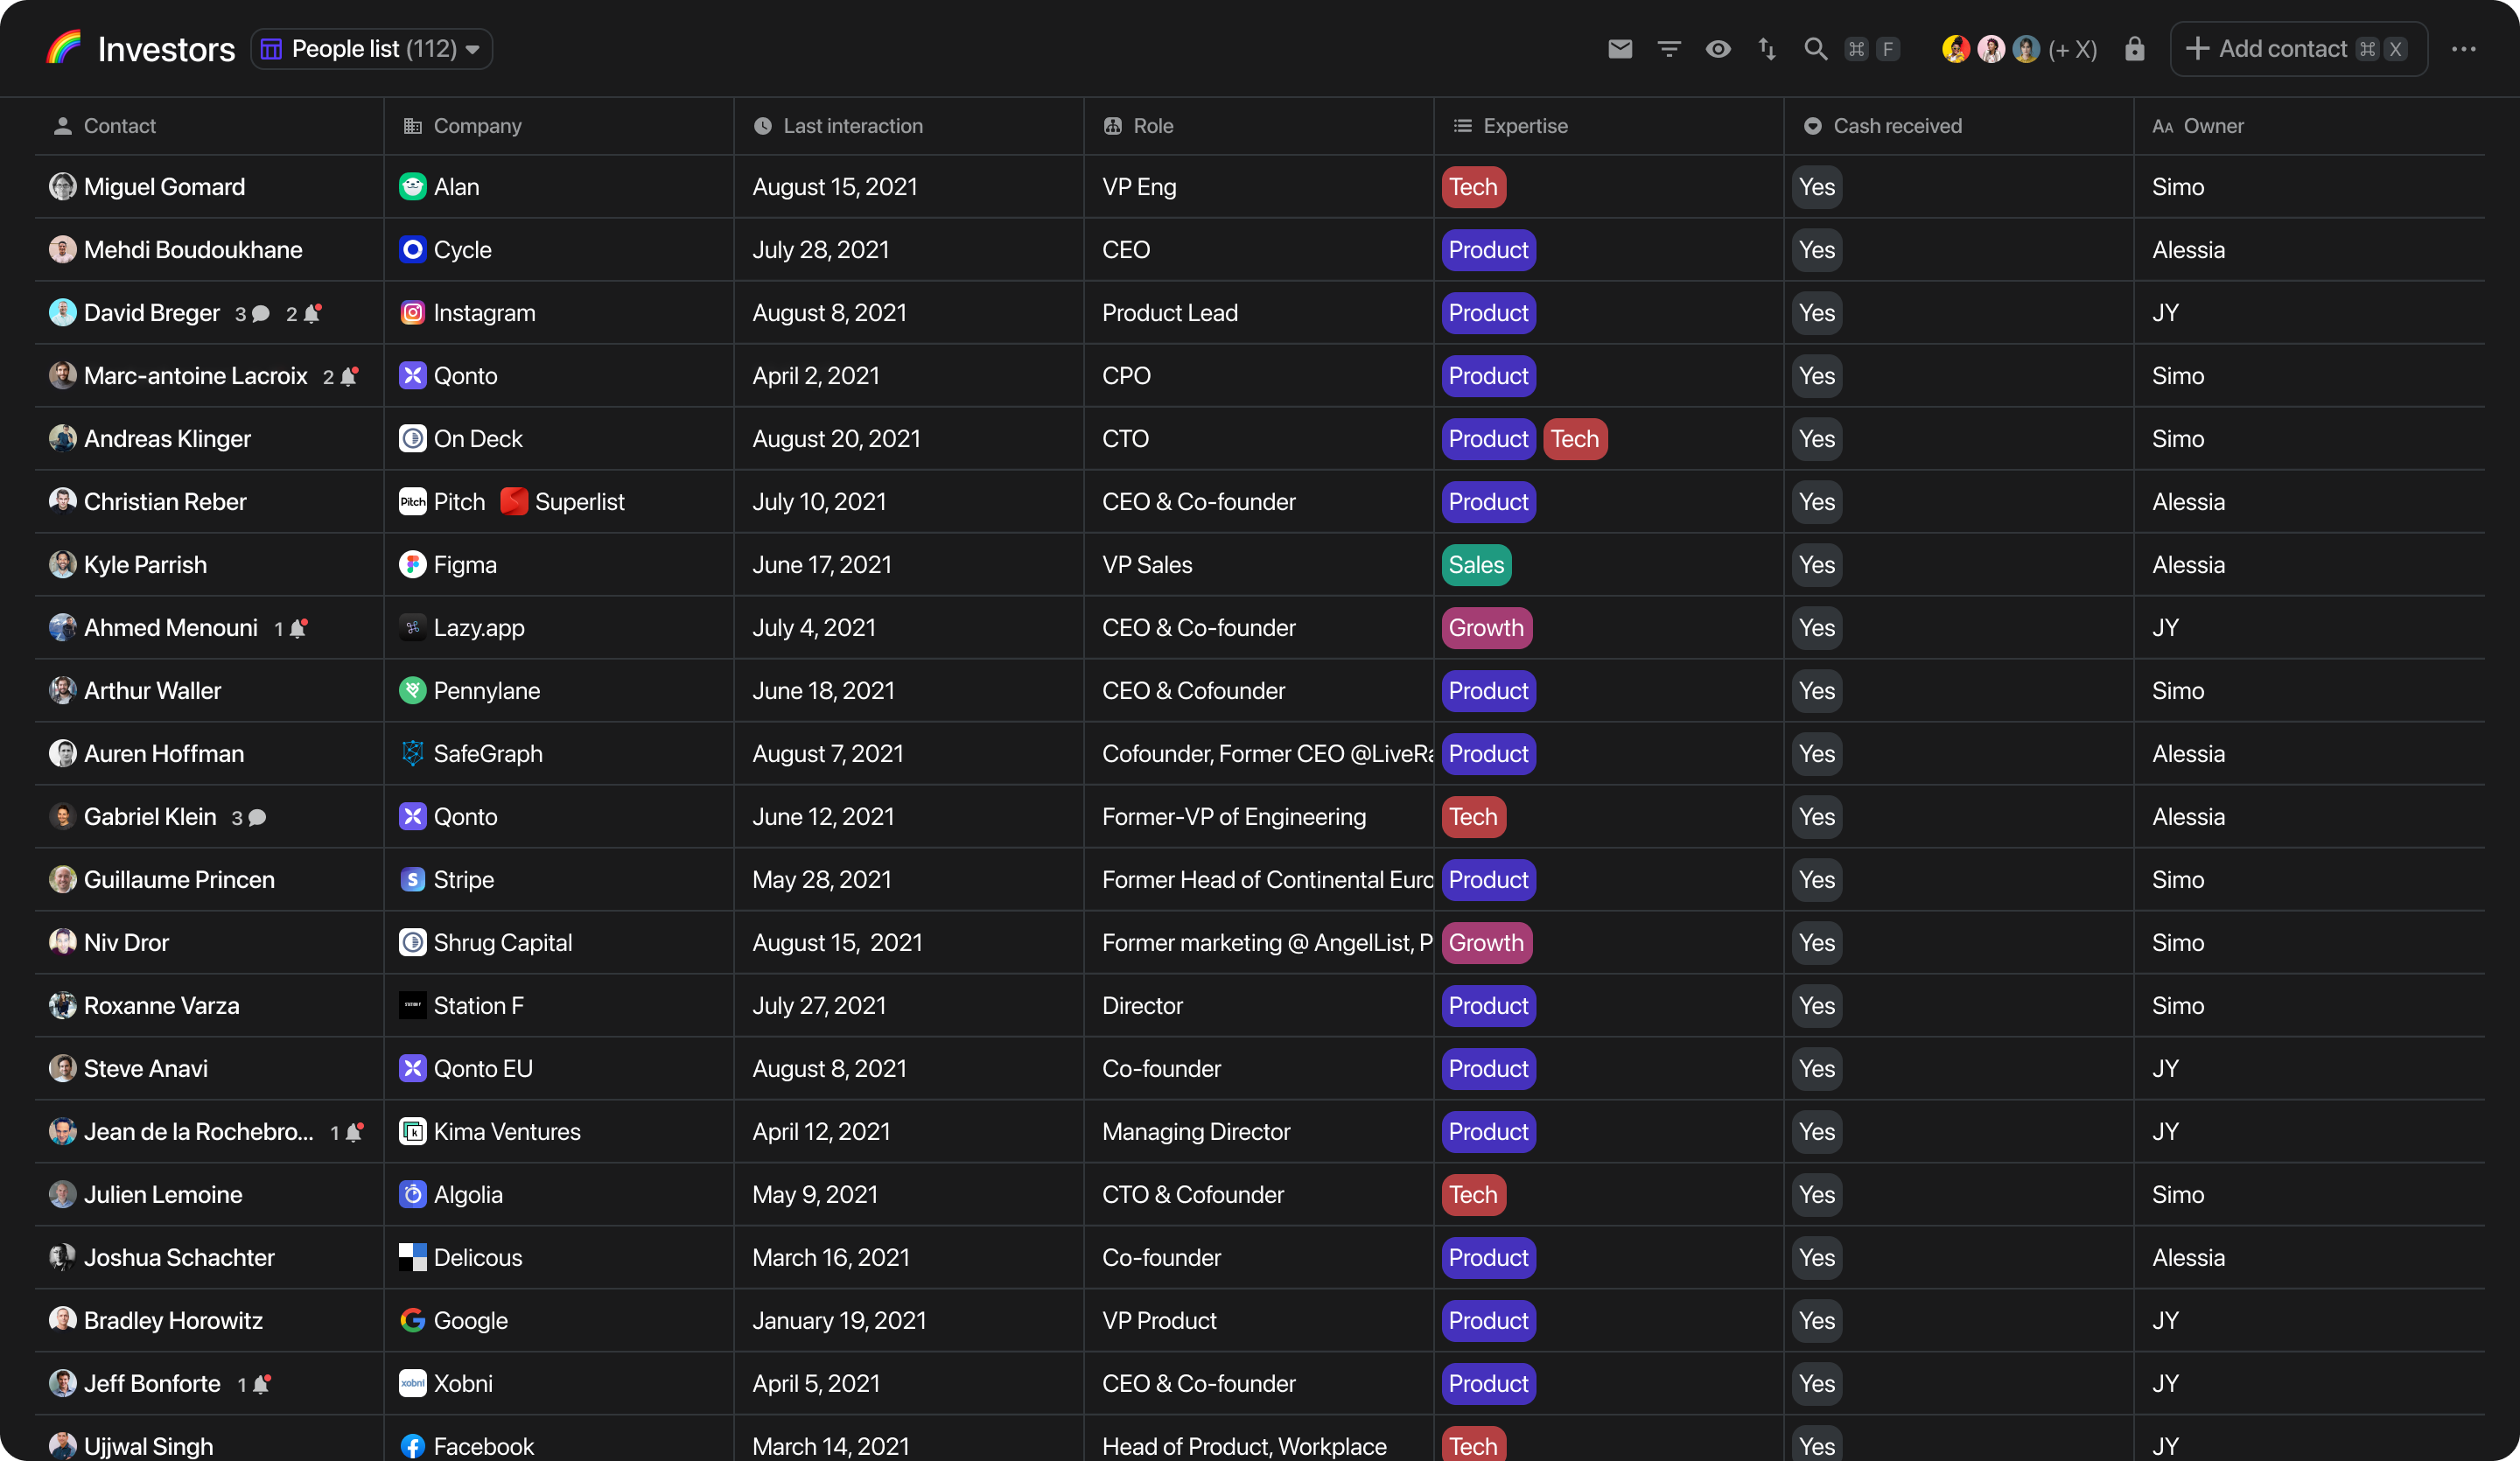Click the Station F company icon
Screen dimensions: 2520x1461
[x=413, y=1006]
